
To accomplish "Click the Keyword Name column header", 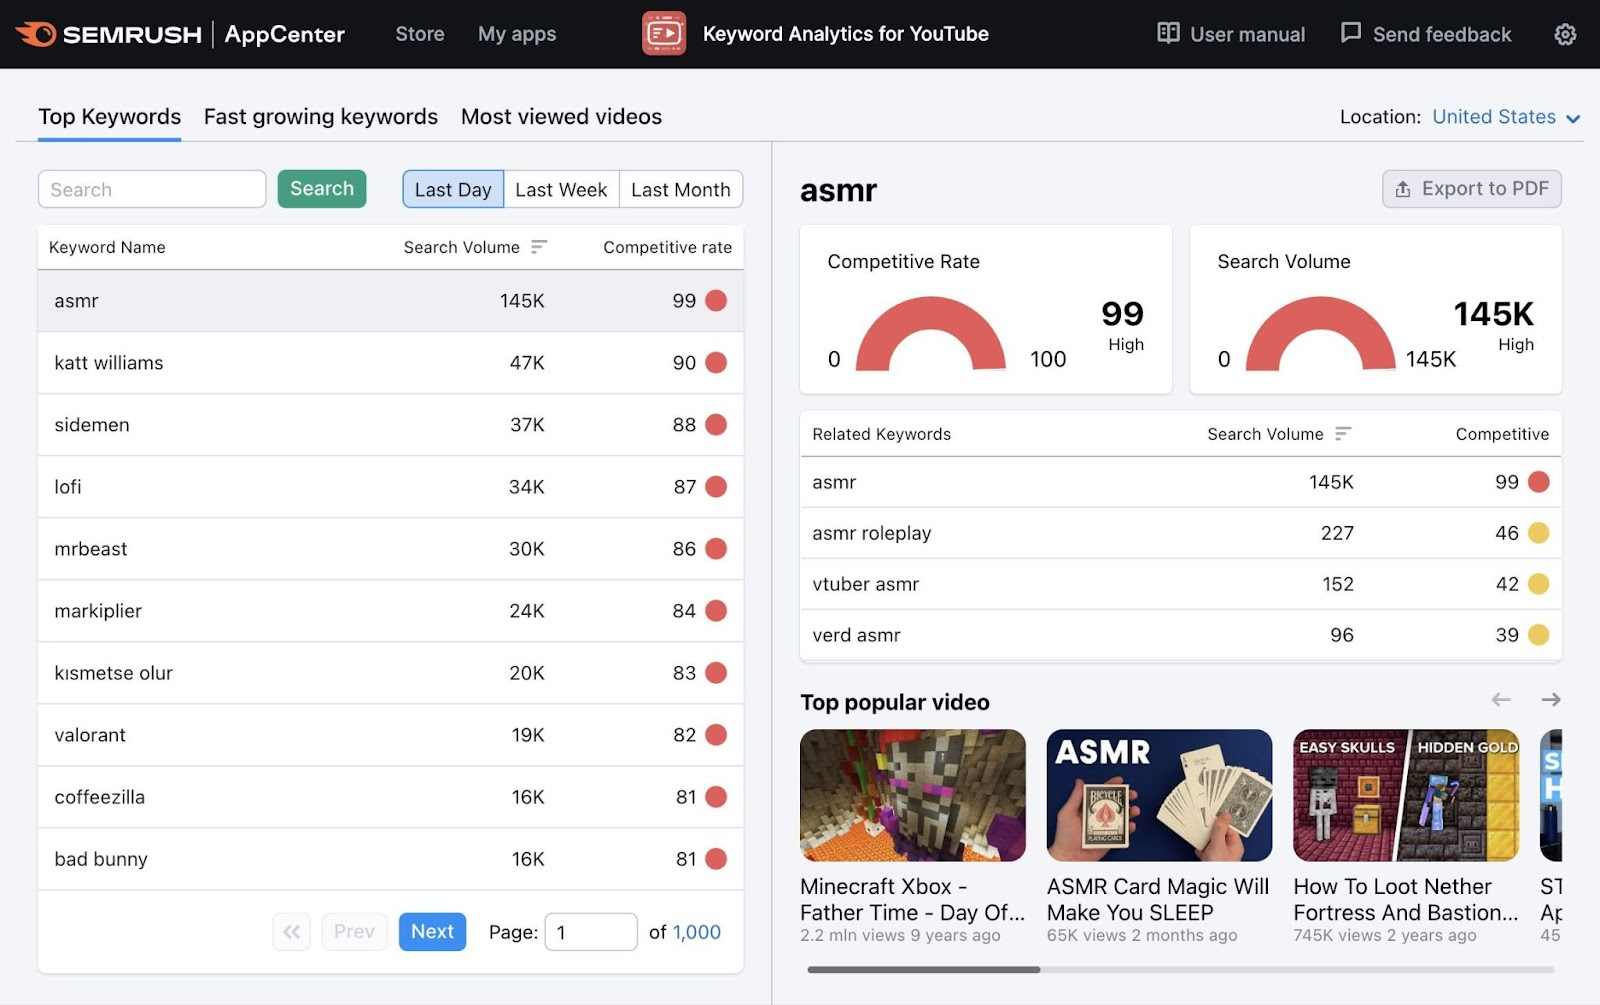I will click(x=107, y=247).
